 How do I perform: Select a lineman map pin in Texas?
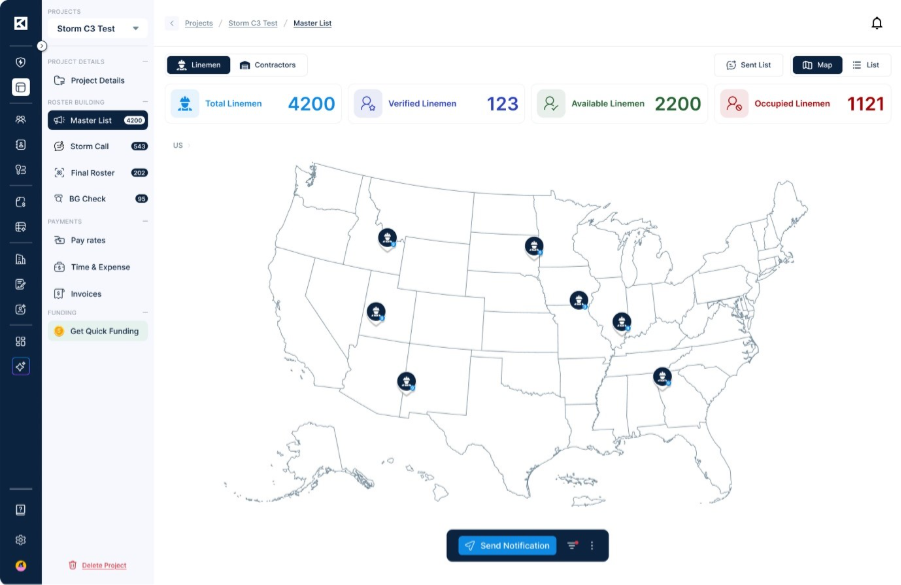[405, 379]
